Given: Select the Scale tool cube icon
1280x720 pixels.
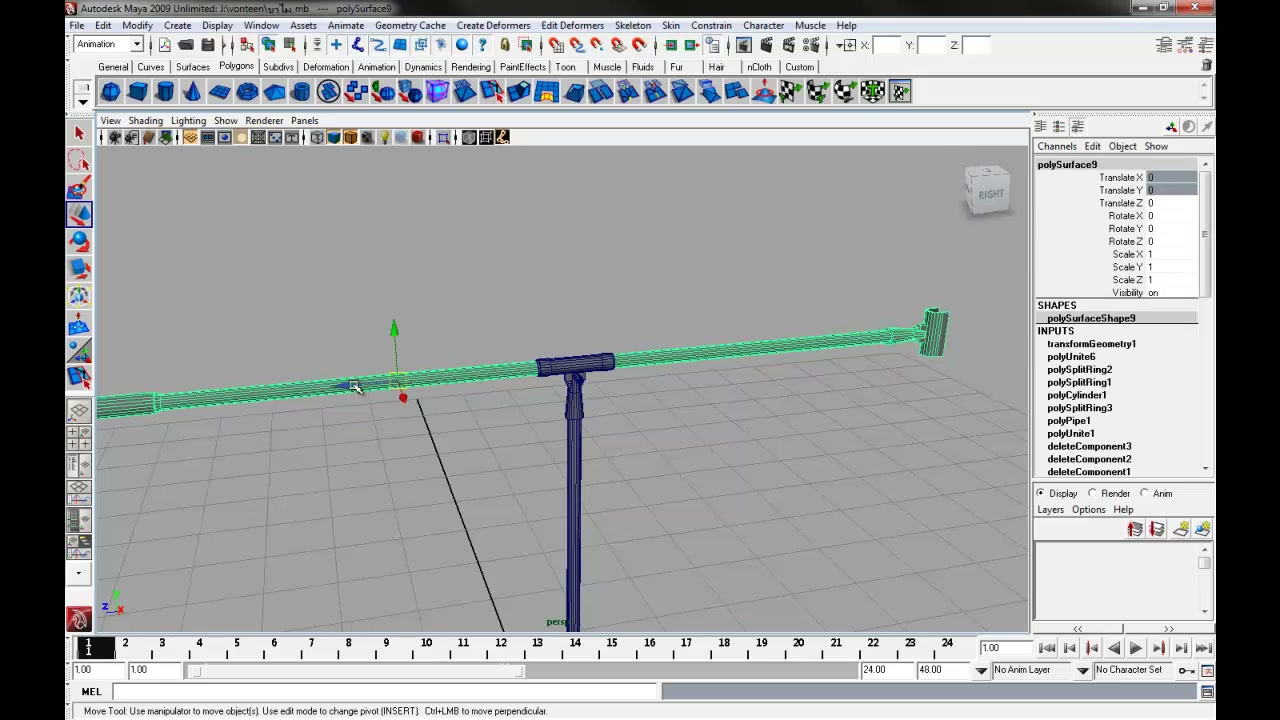Looking at the screenshot, I should pyautogui.click(x=79, y=268).
